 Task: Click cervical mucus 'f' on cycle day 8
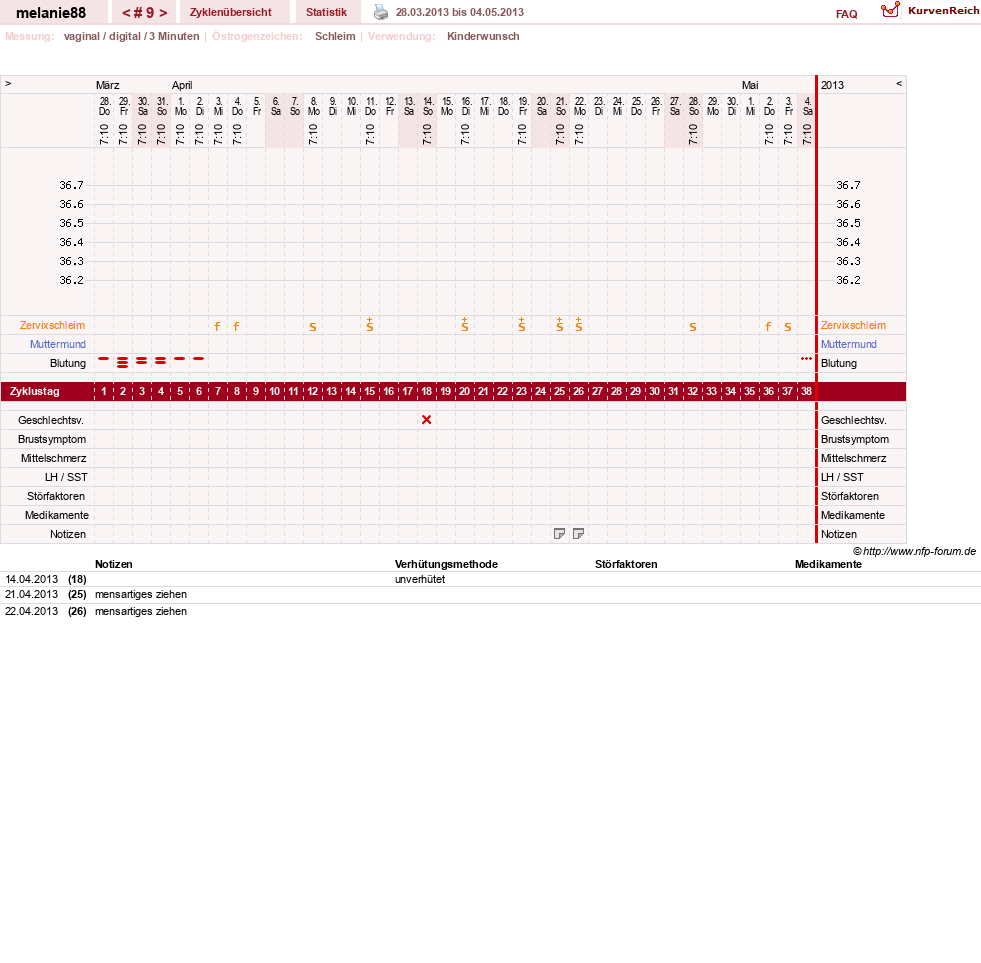(x=236, y=326)
